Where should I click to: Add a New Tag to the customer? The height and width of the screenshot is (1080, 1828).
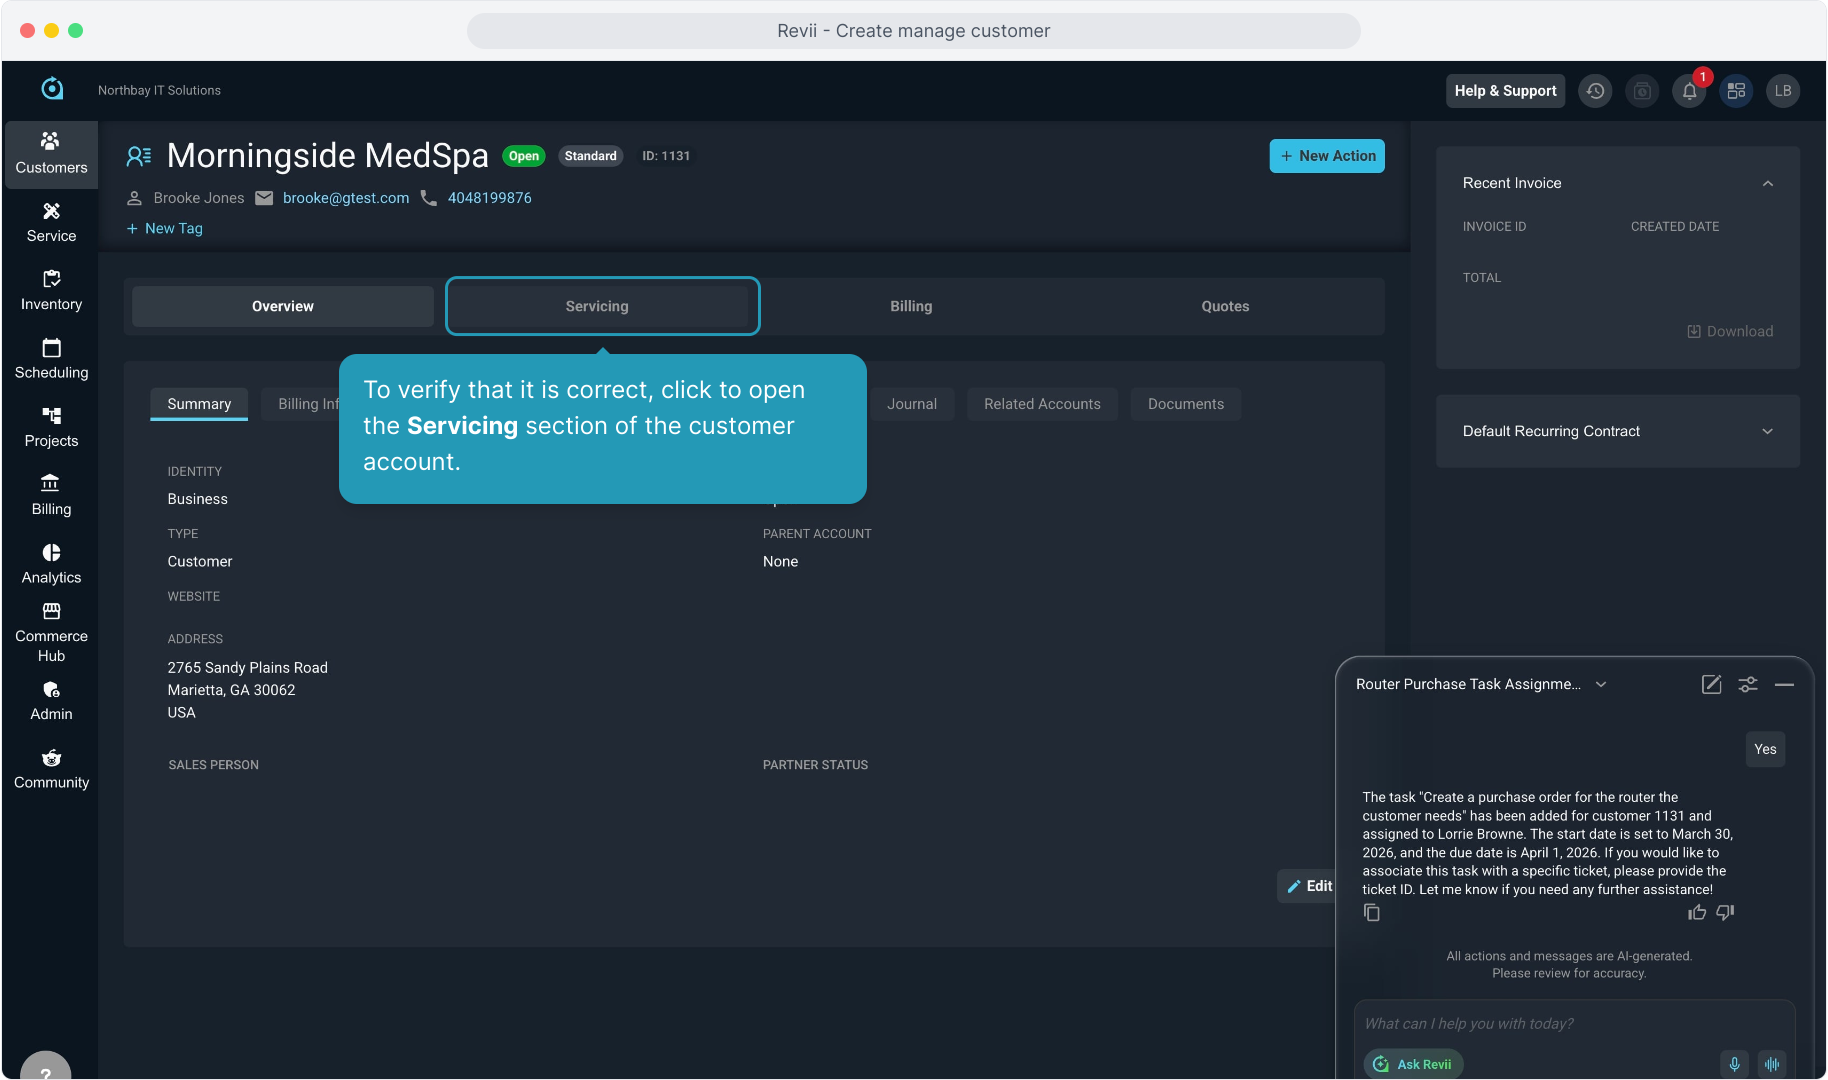(165, 228)
